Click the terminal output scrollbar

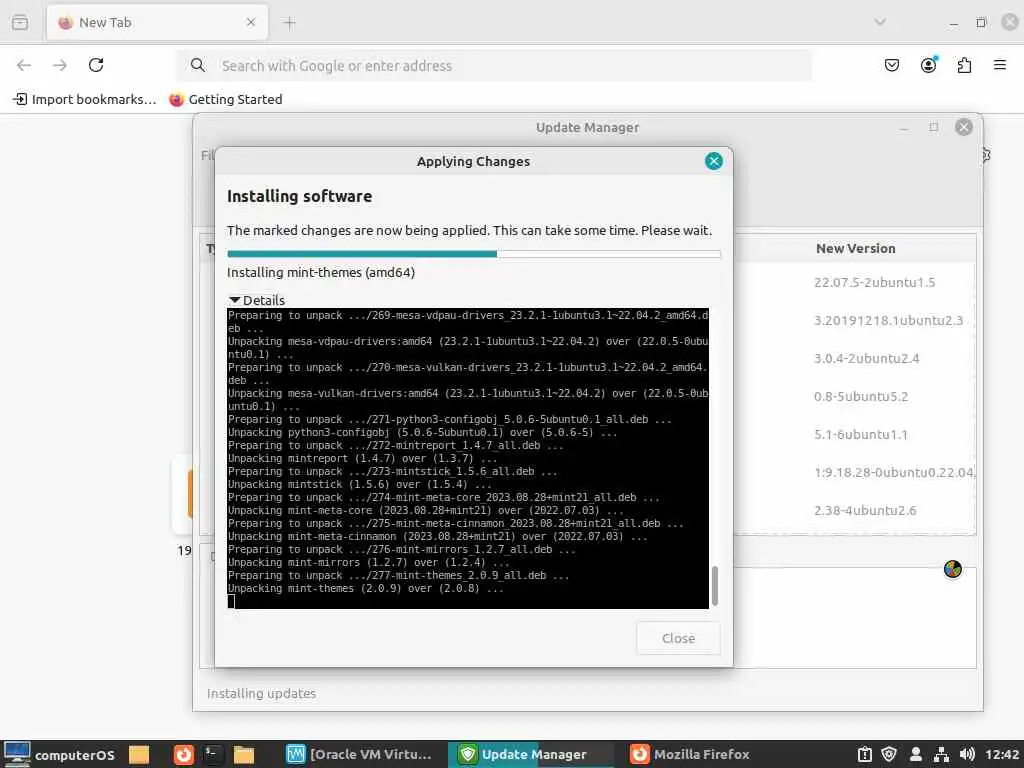pos(714,585)
